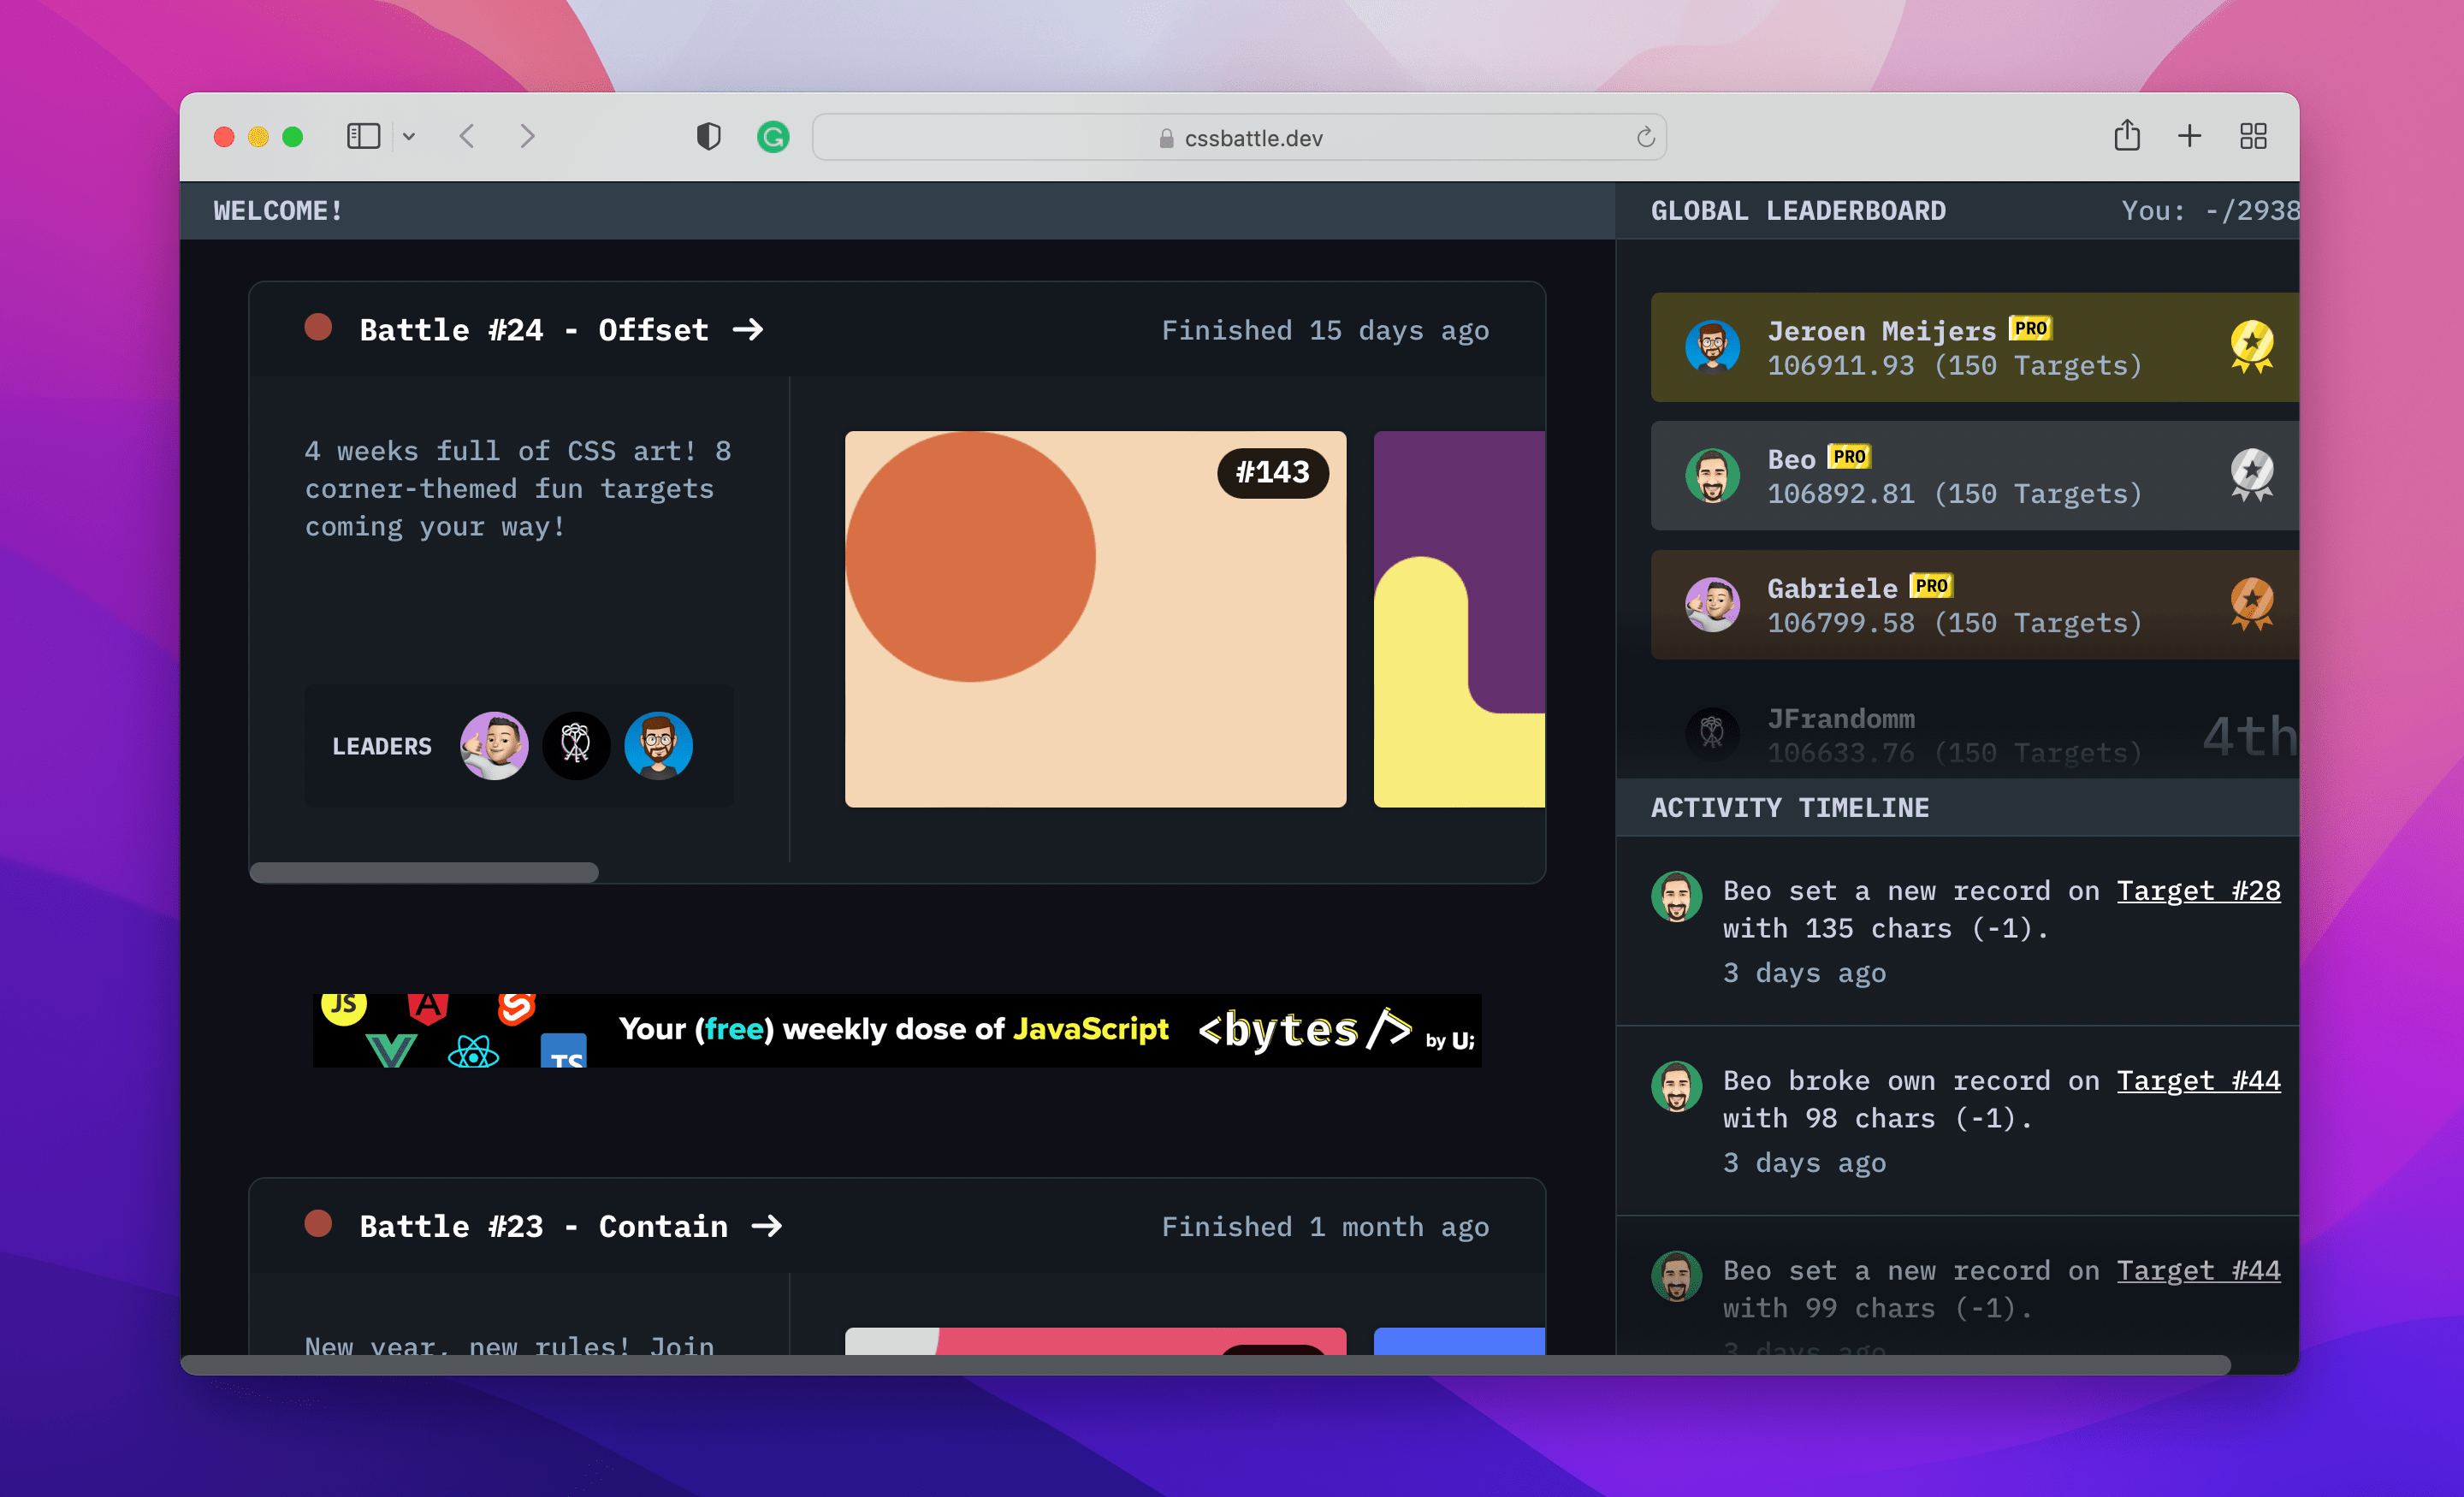This screenshot has height=1497, width=2464.
Task: Show the tab overview grid
Action: (2252, 136)
